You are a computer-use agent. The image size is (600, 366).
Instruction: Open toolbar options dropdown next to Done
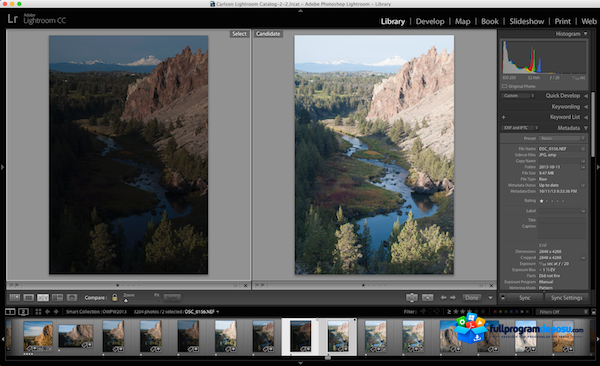pos(490,298)
